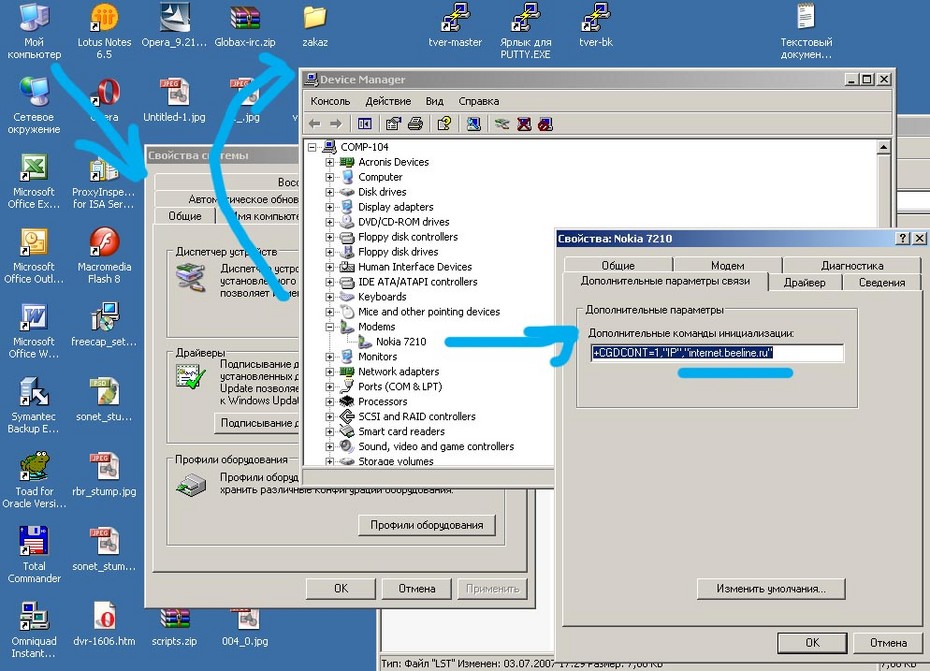Click the Scan for hardware changes icon
The image size is (930, 671).
click(473, 123)
